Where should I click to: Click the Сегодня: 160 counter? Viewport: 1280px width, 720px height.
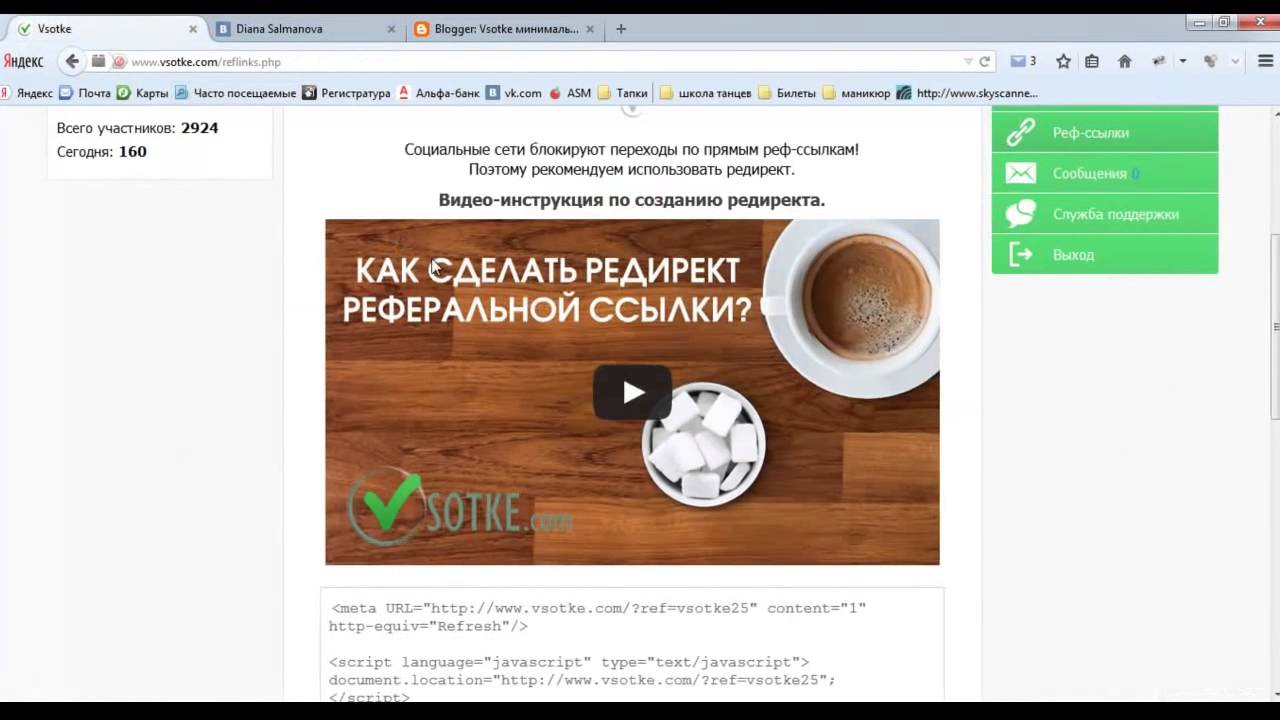pyautogui.click(x=102, y=152)
